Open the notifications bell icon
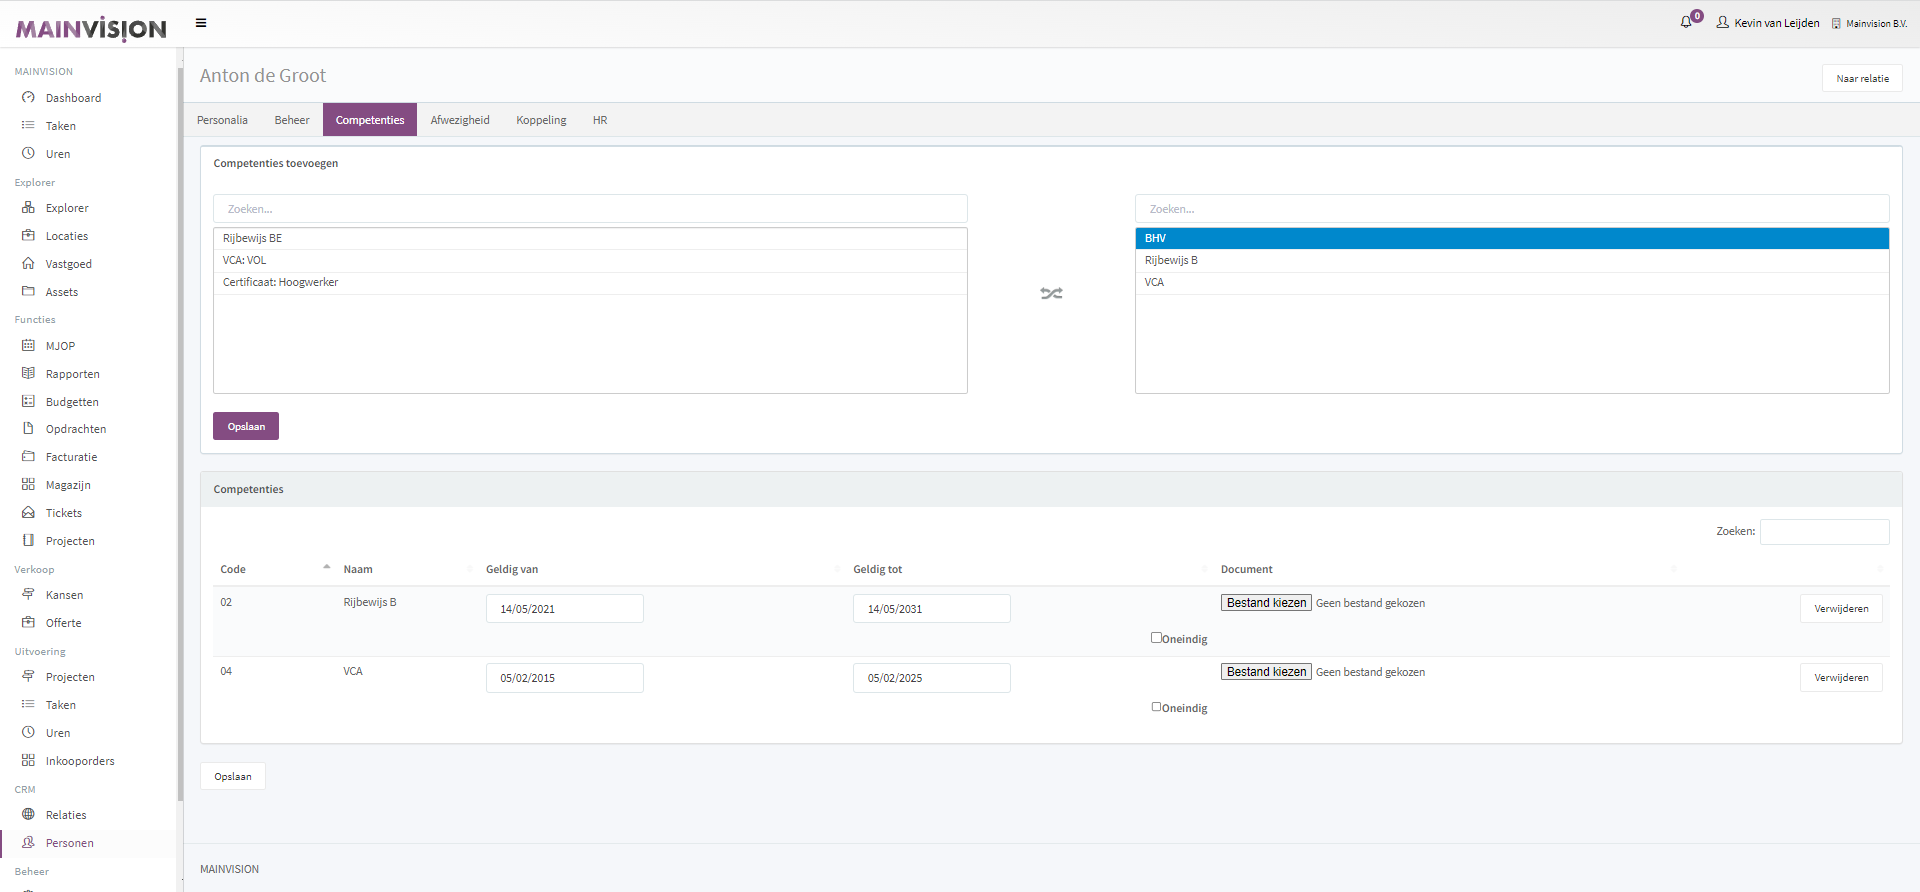The height and width of the screenshot is (892, 1920). point(1686,22)
